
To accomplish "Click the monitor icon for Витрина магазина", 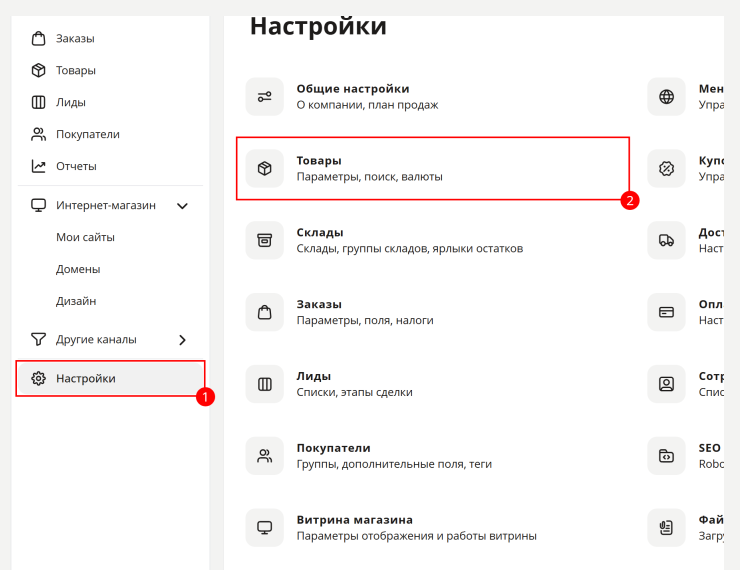I will [x=265, y=528].
